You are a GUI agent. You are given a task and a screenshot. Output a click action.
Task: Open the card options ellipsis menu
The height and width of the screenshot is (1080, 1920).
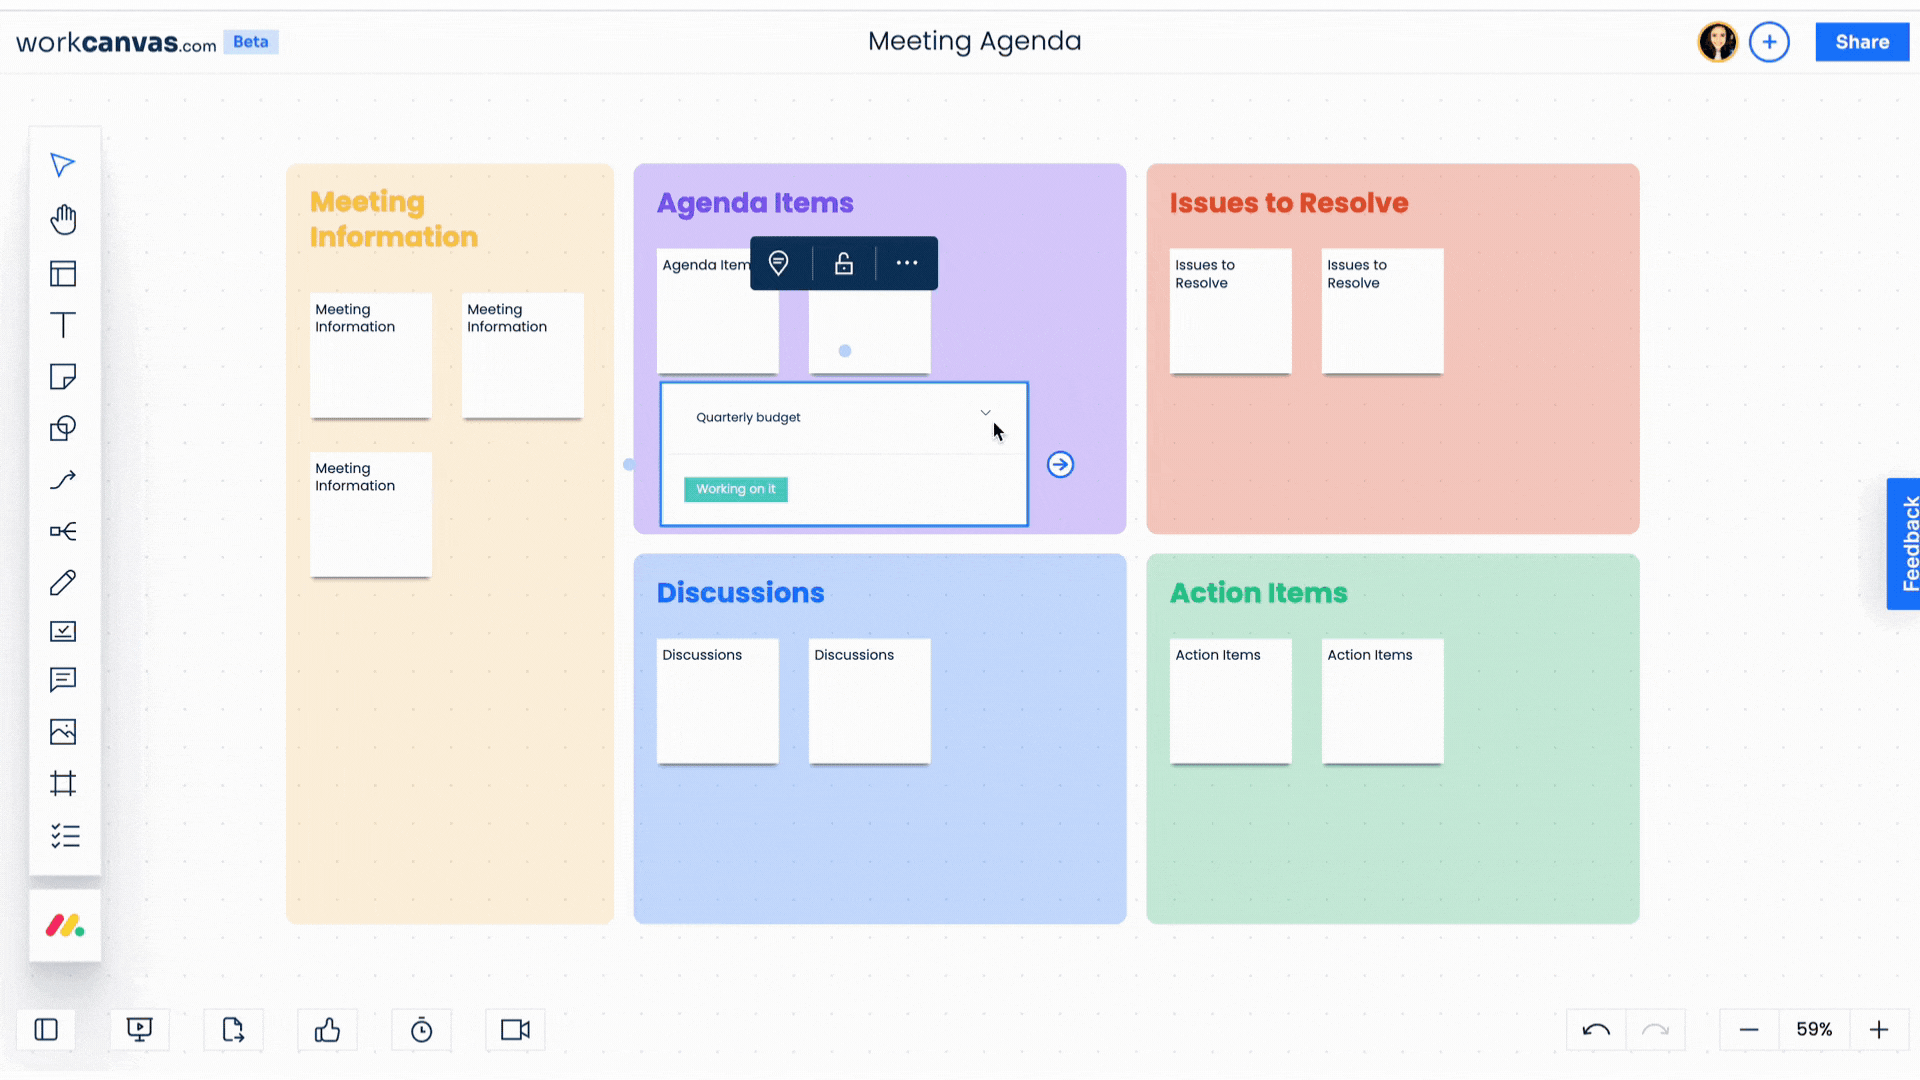906,263
